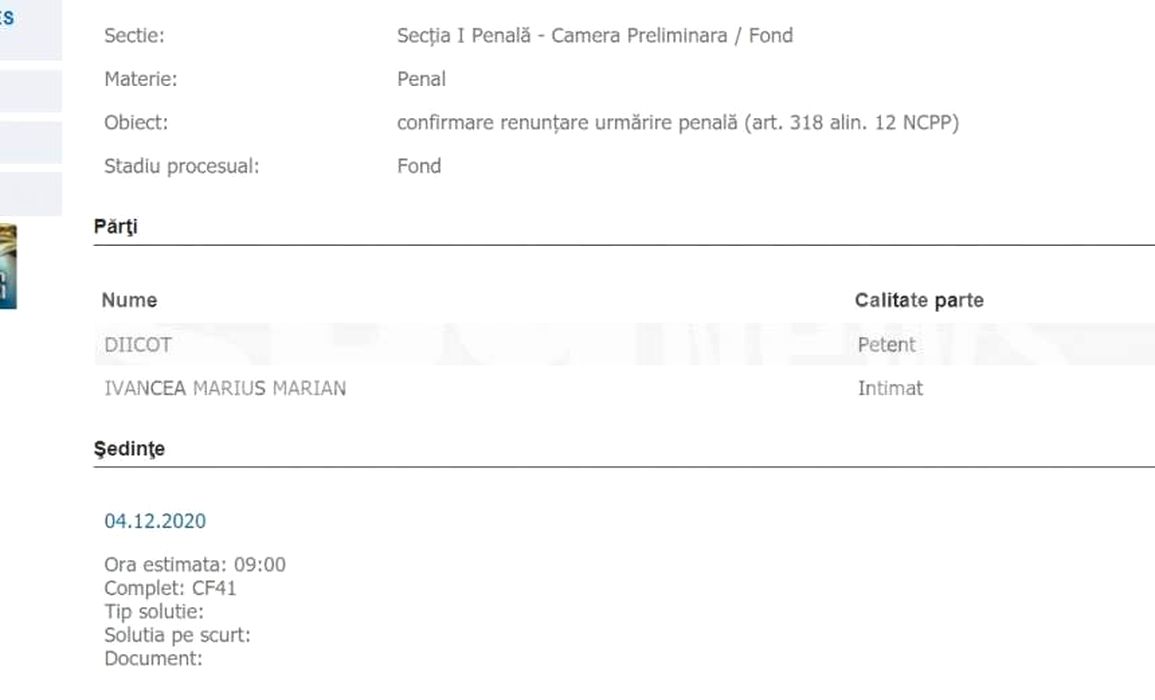The width and height of the screenshot is (1155, 700).
Task: Click the 'Petent' party role cell
Action: pos(886,345)
